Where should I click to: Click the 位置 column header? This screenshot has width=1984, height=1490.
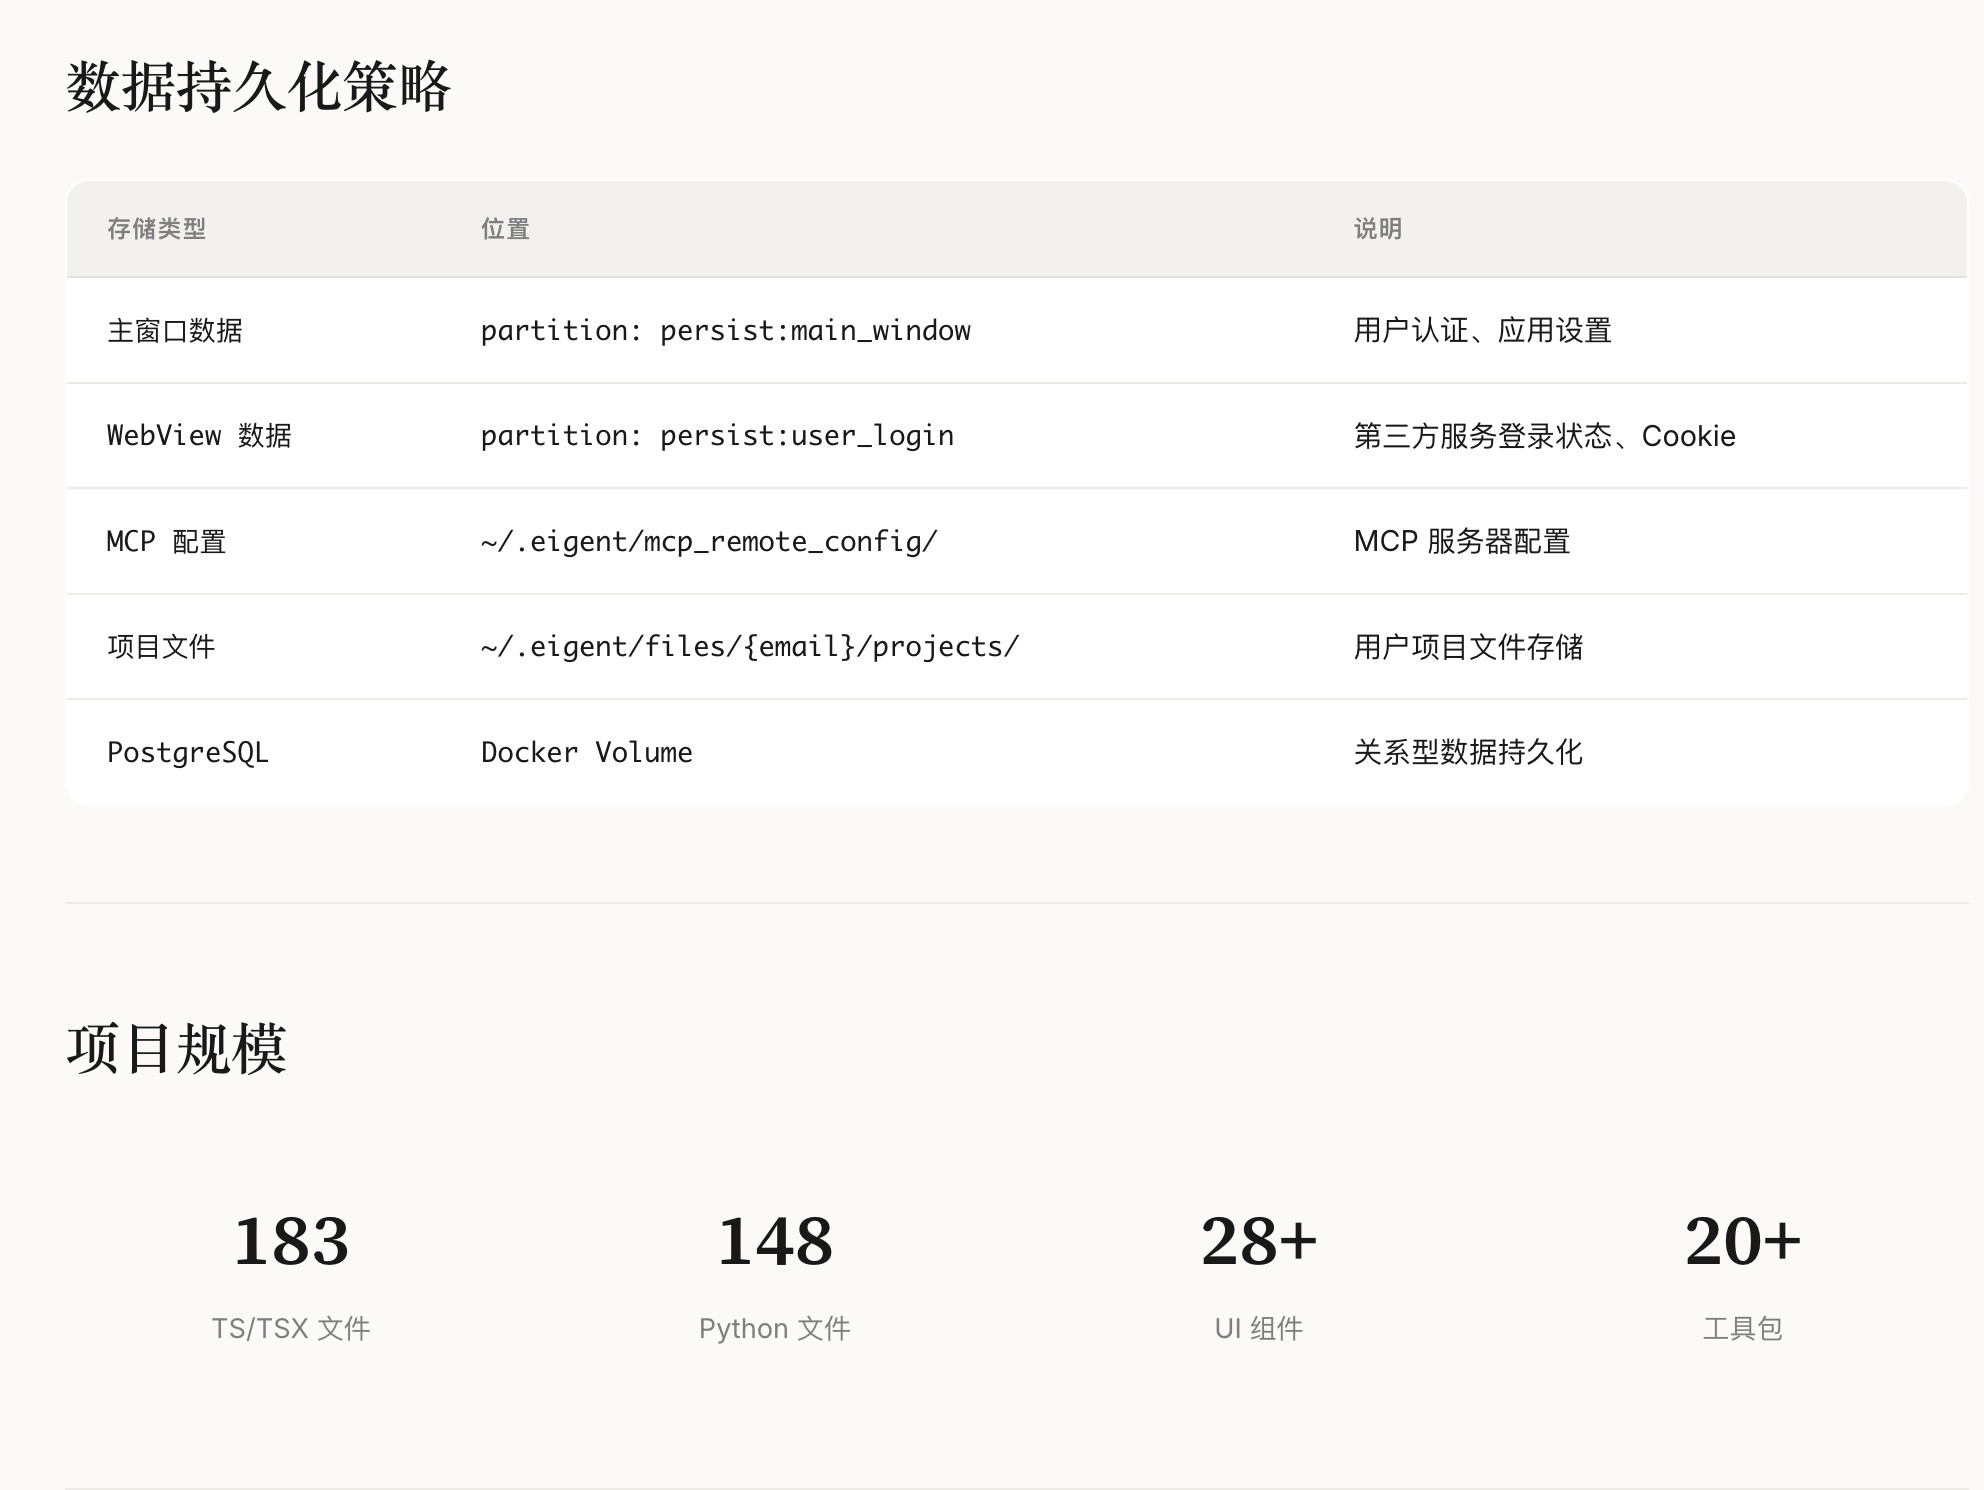(505, 229)
